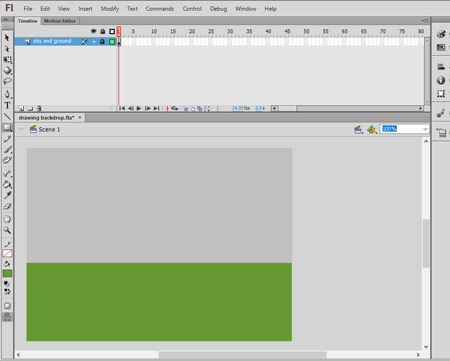Image resolution: width=450 pixels, height=361 pixels.
Task: Open the Modify menu
Action: coord(110,9)
